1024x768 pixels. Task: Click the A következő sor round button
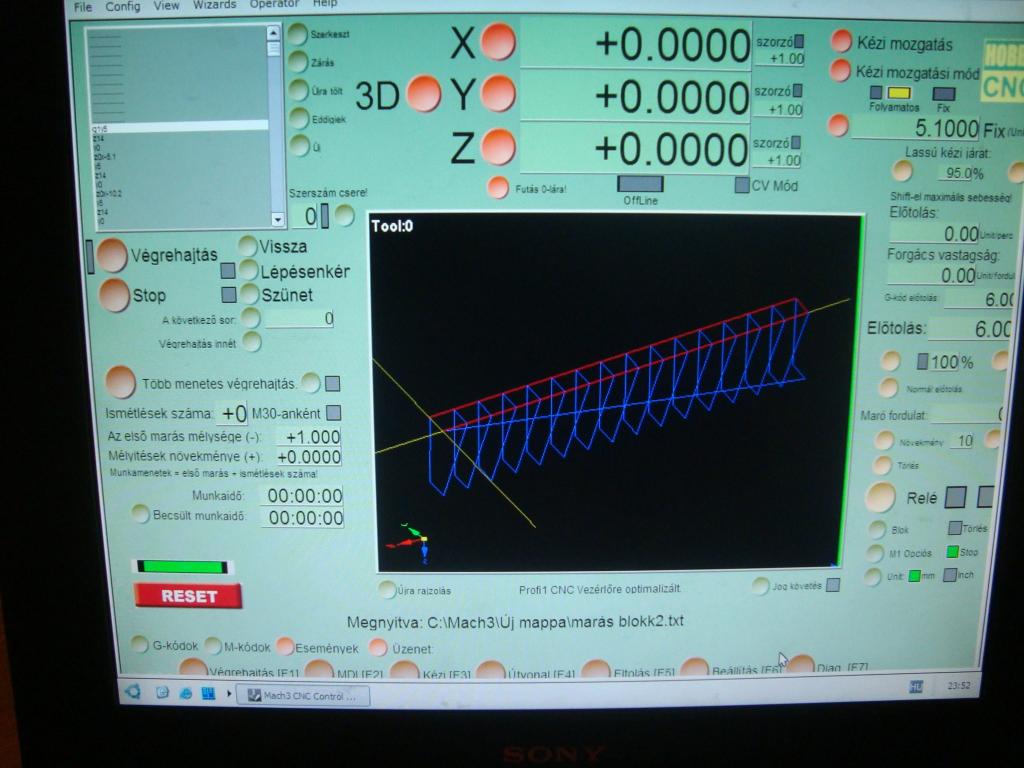click(x=251, y=318)
